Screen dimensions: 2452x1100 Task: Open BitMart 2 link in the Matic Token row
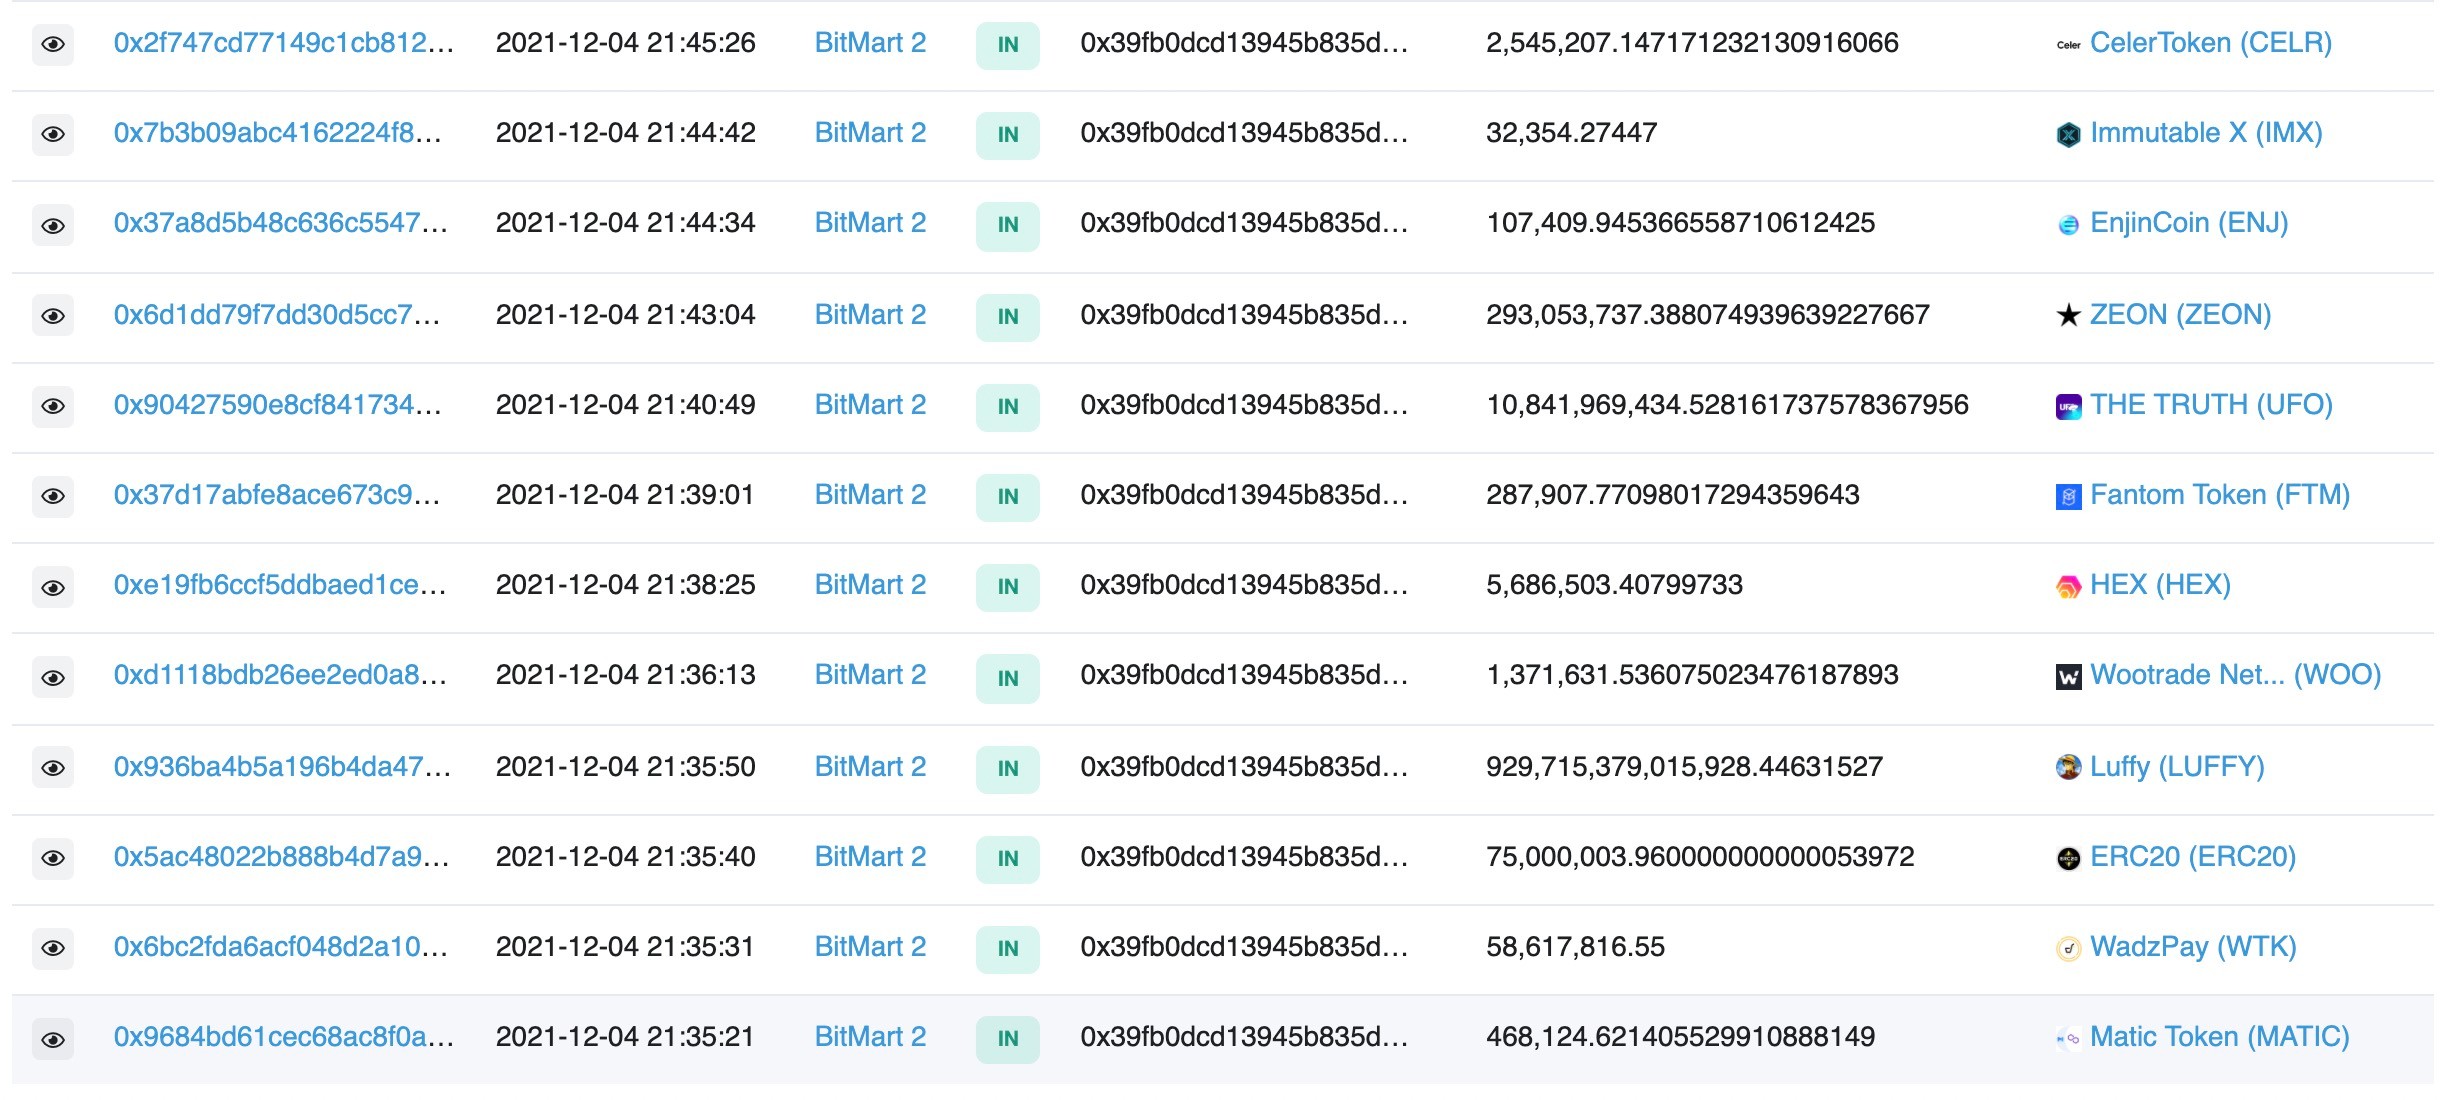pos(870,1037)
